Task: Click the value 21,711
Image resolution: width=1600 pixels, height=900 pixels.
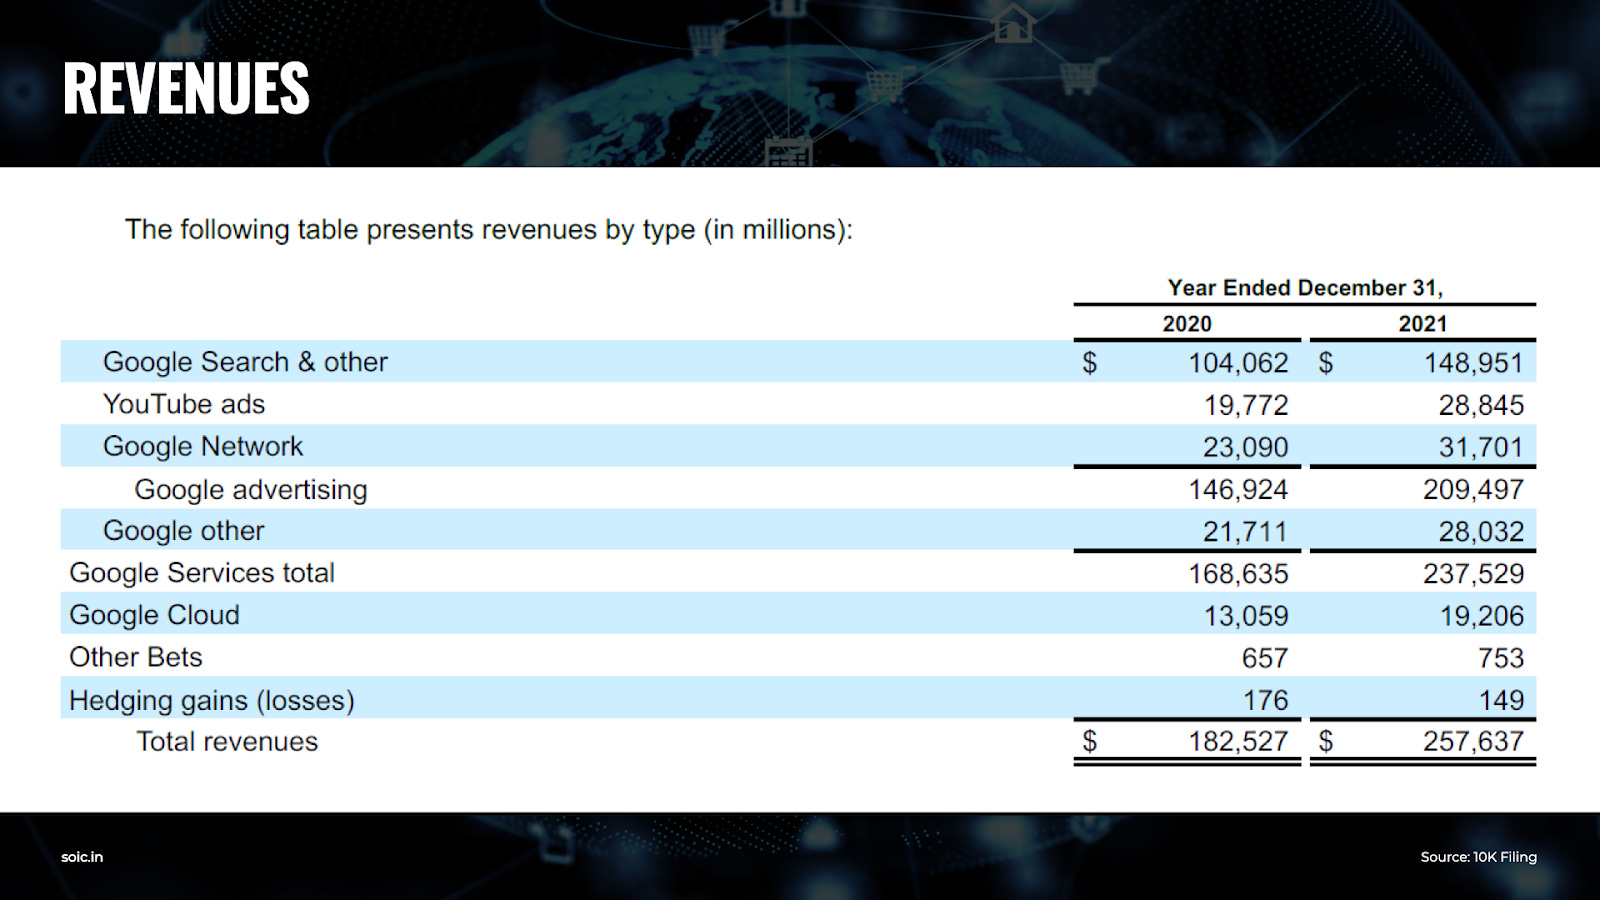Action: (x=1246, y=532)
